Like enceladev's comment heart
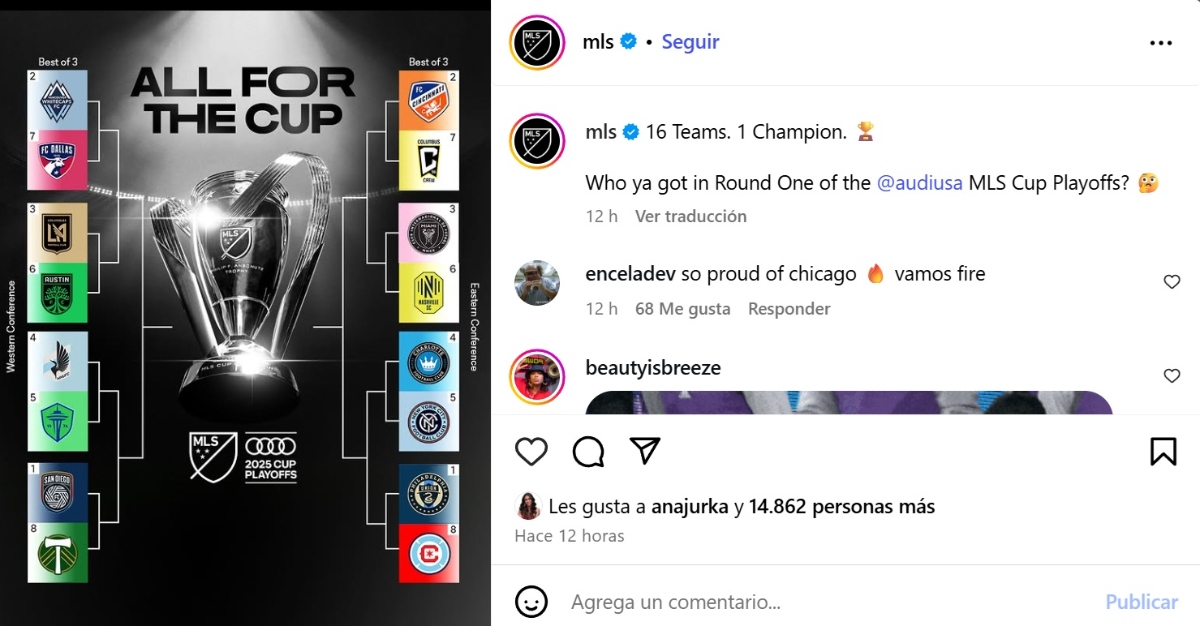Screen dimensions: 1200x626 1172,283
